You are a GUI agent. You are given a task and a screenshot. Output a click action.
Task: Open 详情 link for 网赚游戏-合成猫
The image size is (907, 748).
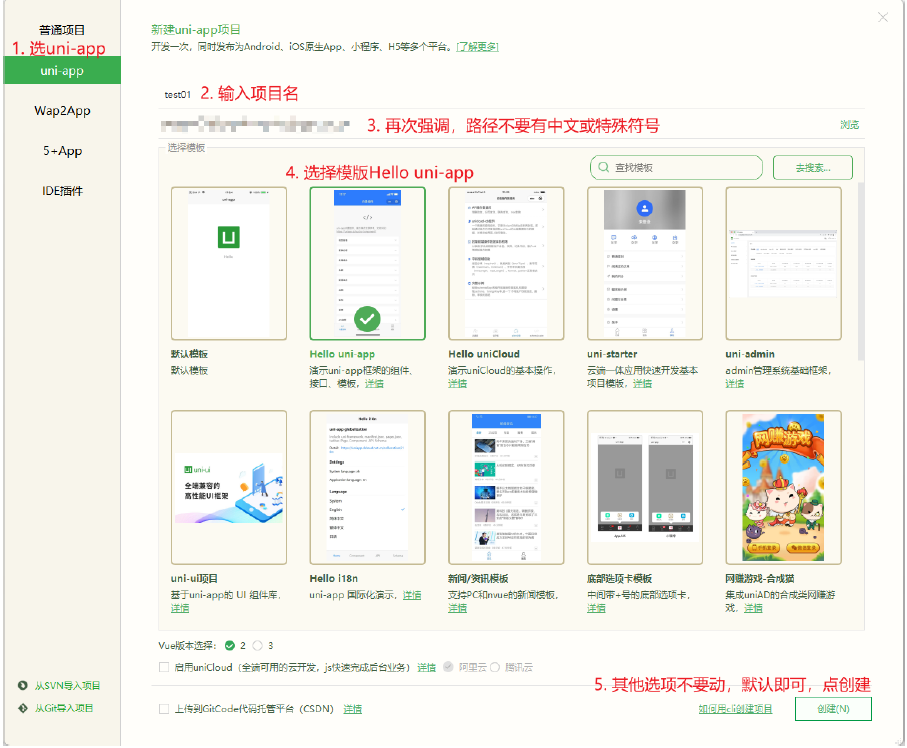(x=753, y=608)
